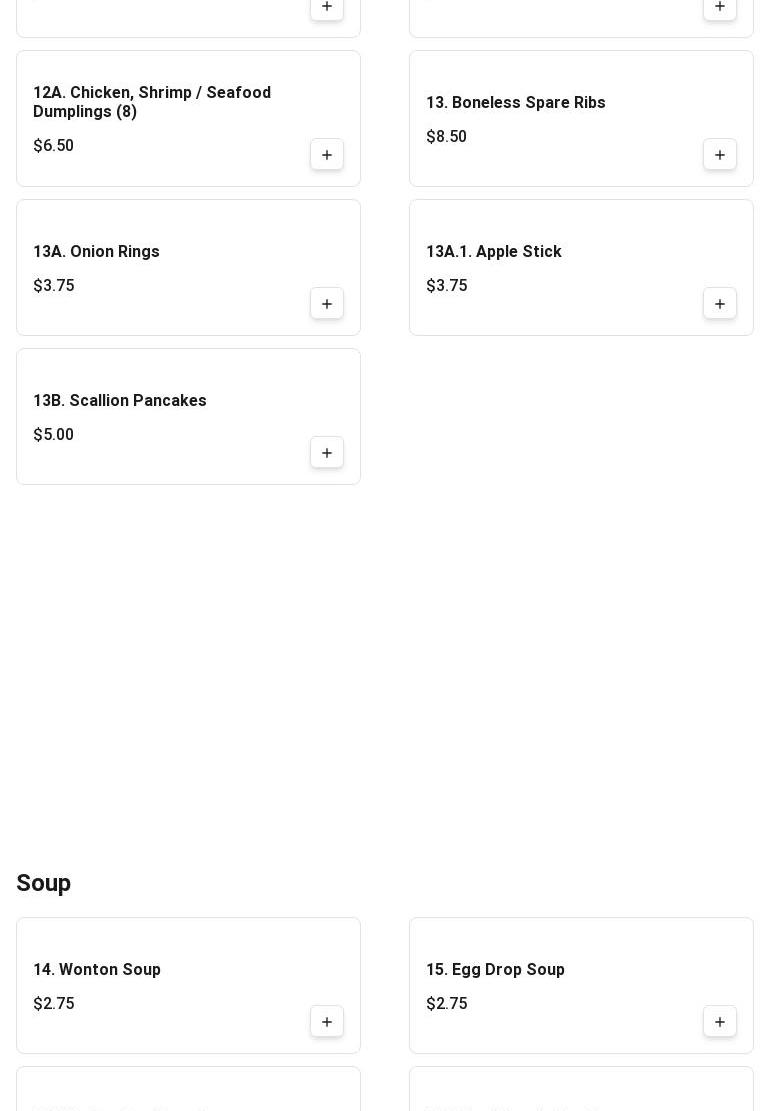
Task: Add Apple Stick using plus icon
Action: coord(720,304)
